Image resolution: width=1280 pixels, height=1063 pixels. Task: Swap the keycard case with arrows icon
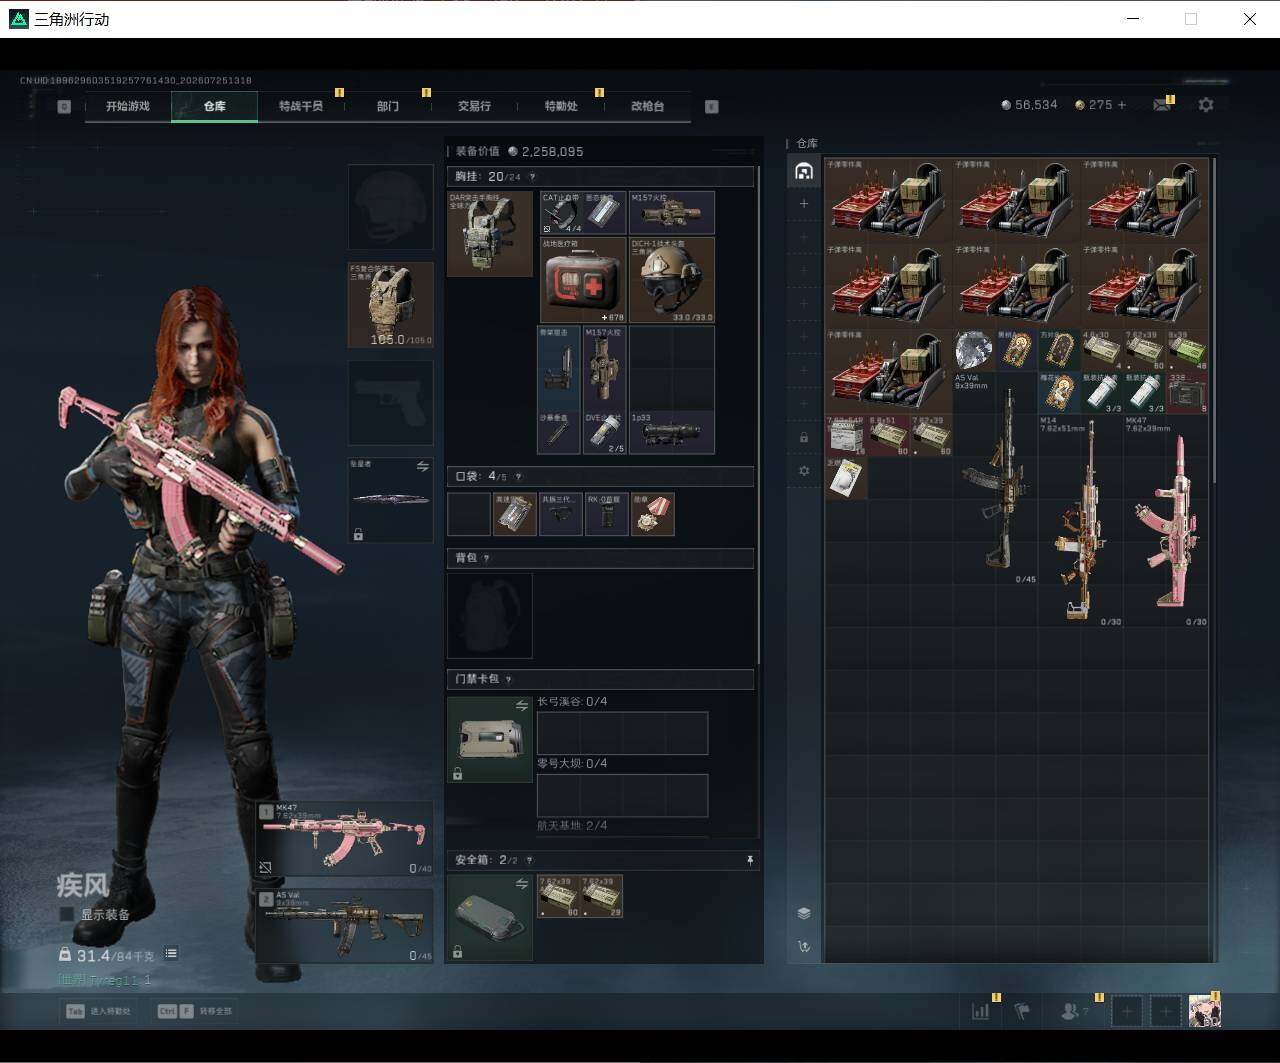point(521,706)
